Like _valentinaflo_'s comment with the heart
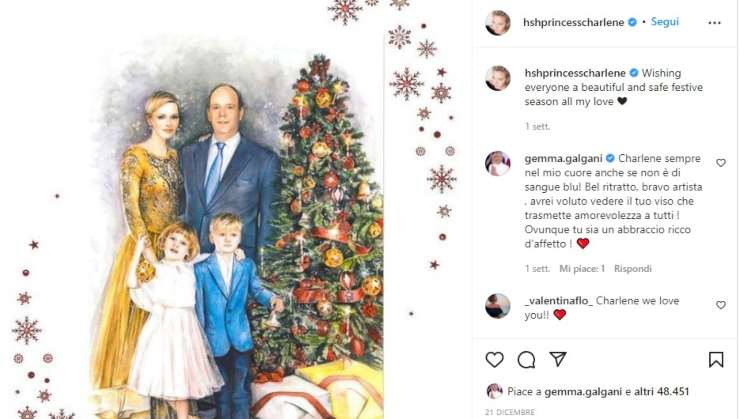Screen dimensions: 740x419 pos(721,305)
